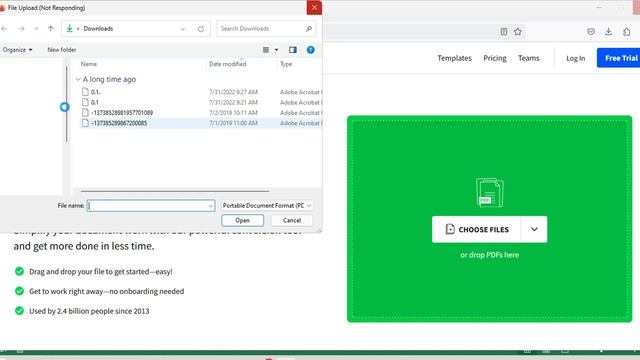Click icon of file 0.1. row
The image size is (640, 360).
(x=85, y=92)
